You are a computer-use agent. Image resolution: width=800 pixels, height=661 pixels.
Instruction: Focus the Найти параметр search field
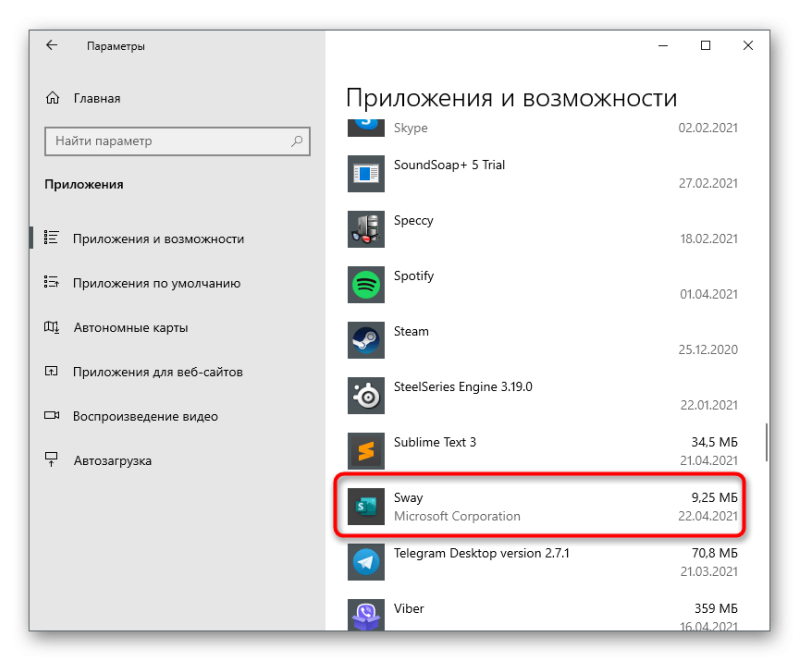(177, 141)
